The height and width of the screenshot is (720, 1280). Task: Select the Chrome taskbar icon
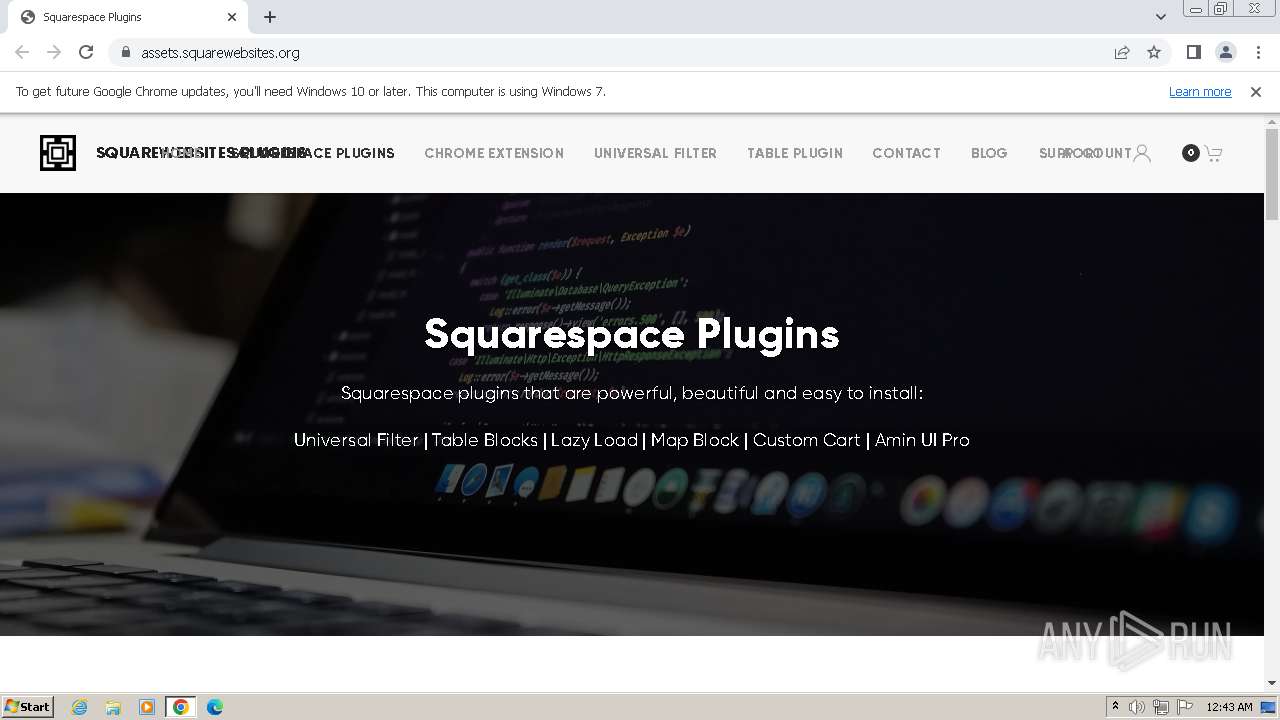pos(181,707)
